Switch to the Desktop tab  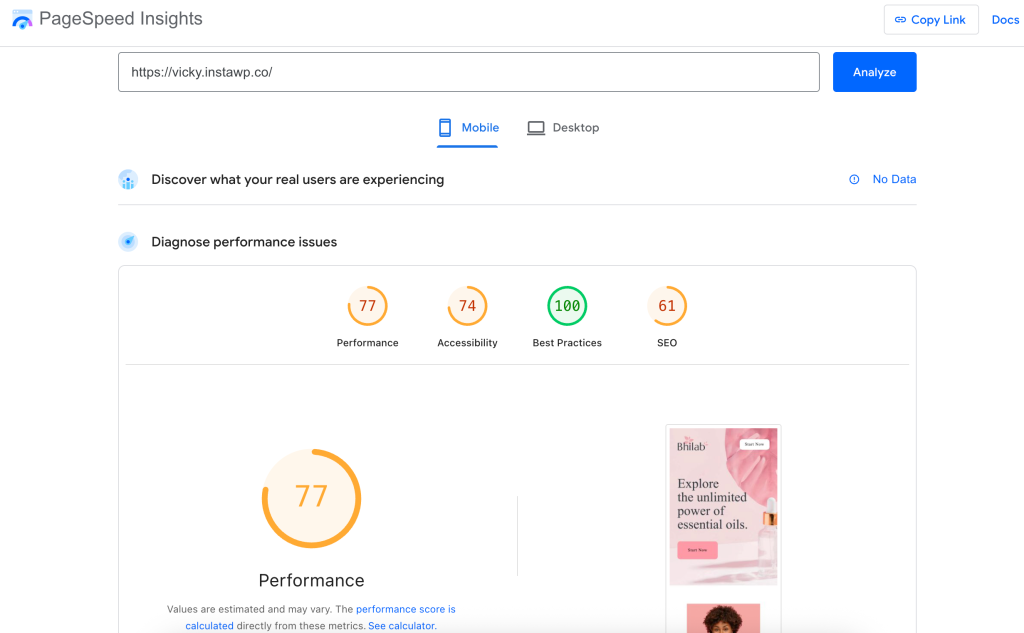coord(563,128)
